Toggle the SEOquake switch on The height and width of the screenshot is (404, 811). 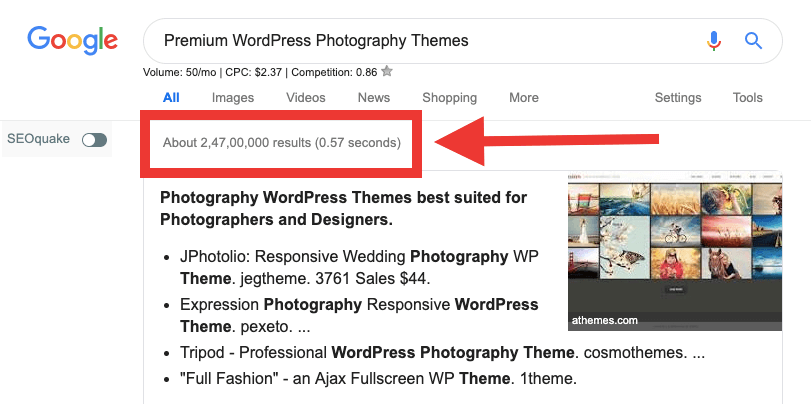point(94,140)
